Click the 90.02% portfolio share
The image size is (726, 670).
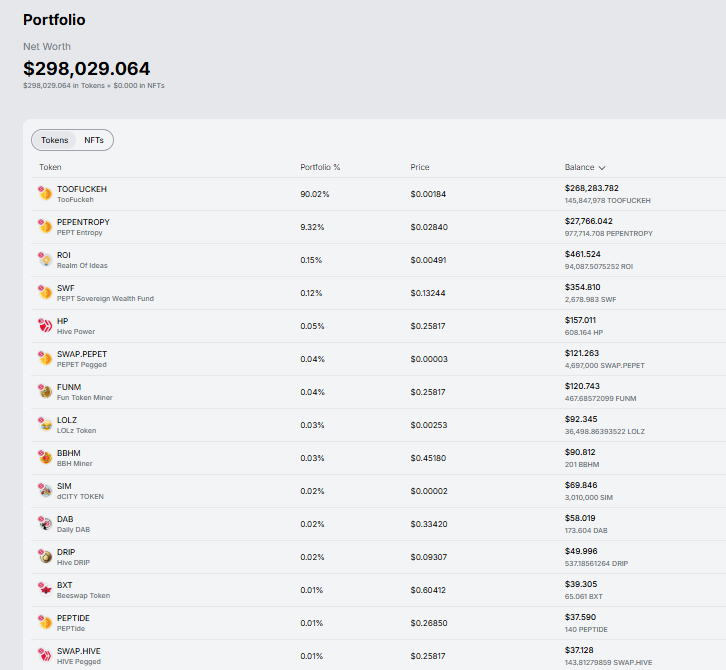(314, 194)
